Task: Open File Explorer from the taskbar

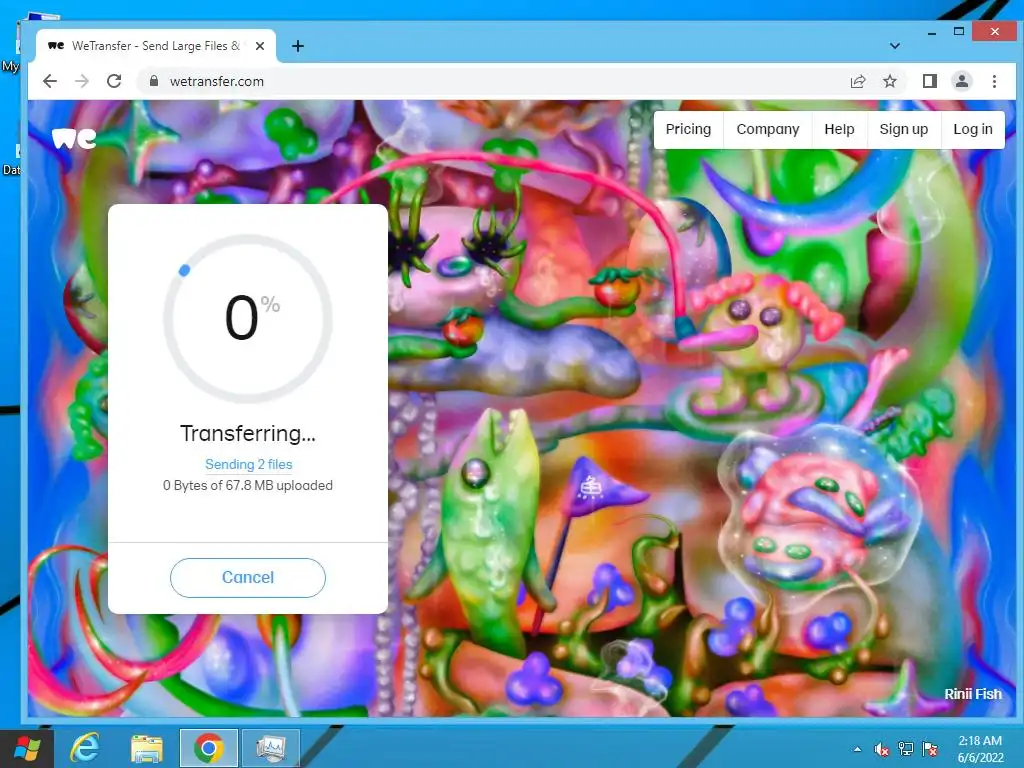Action: (x=146, y=748)
